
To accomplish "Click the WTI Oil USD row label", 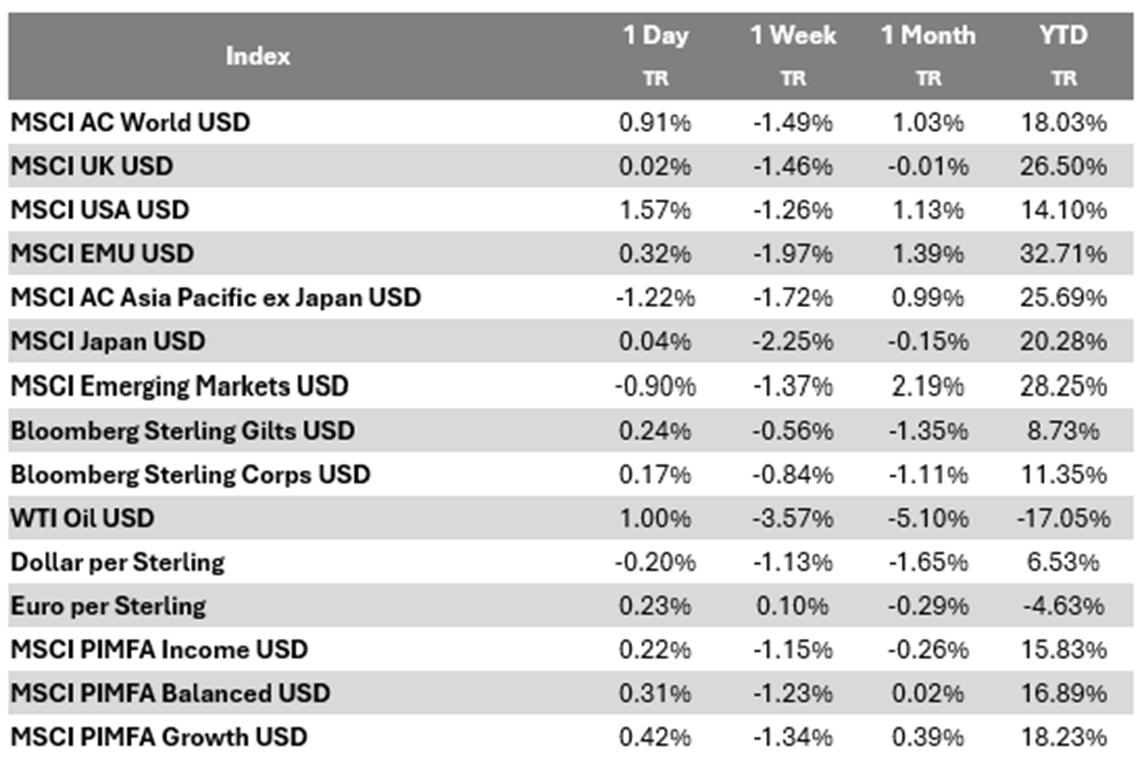I will coord(83,518).
